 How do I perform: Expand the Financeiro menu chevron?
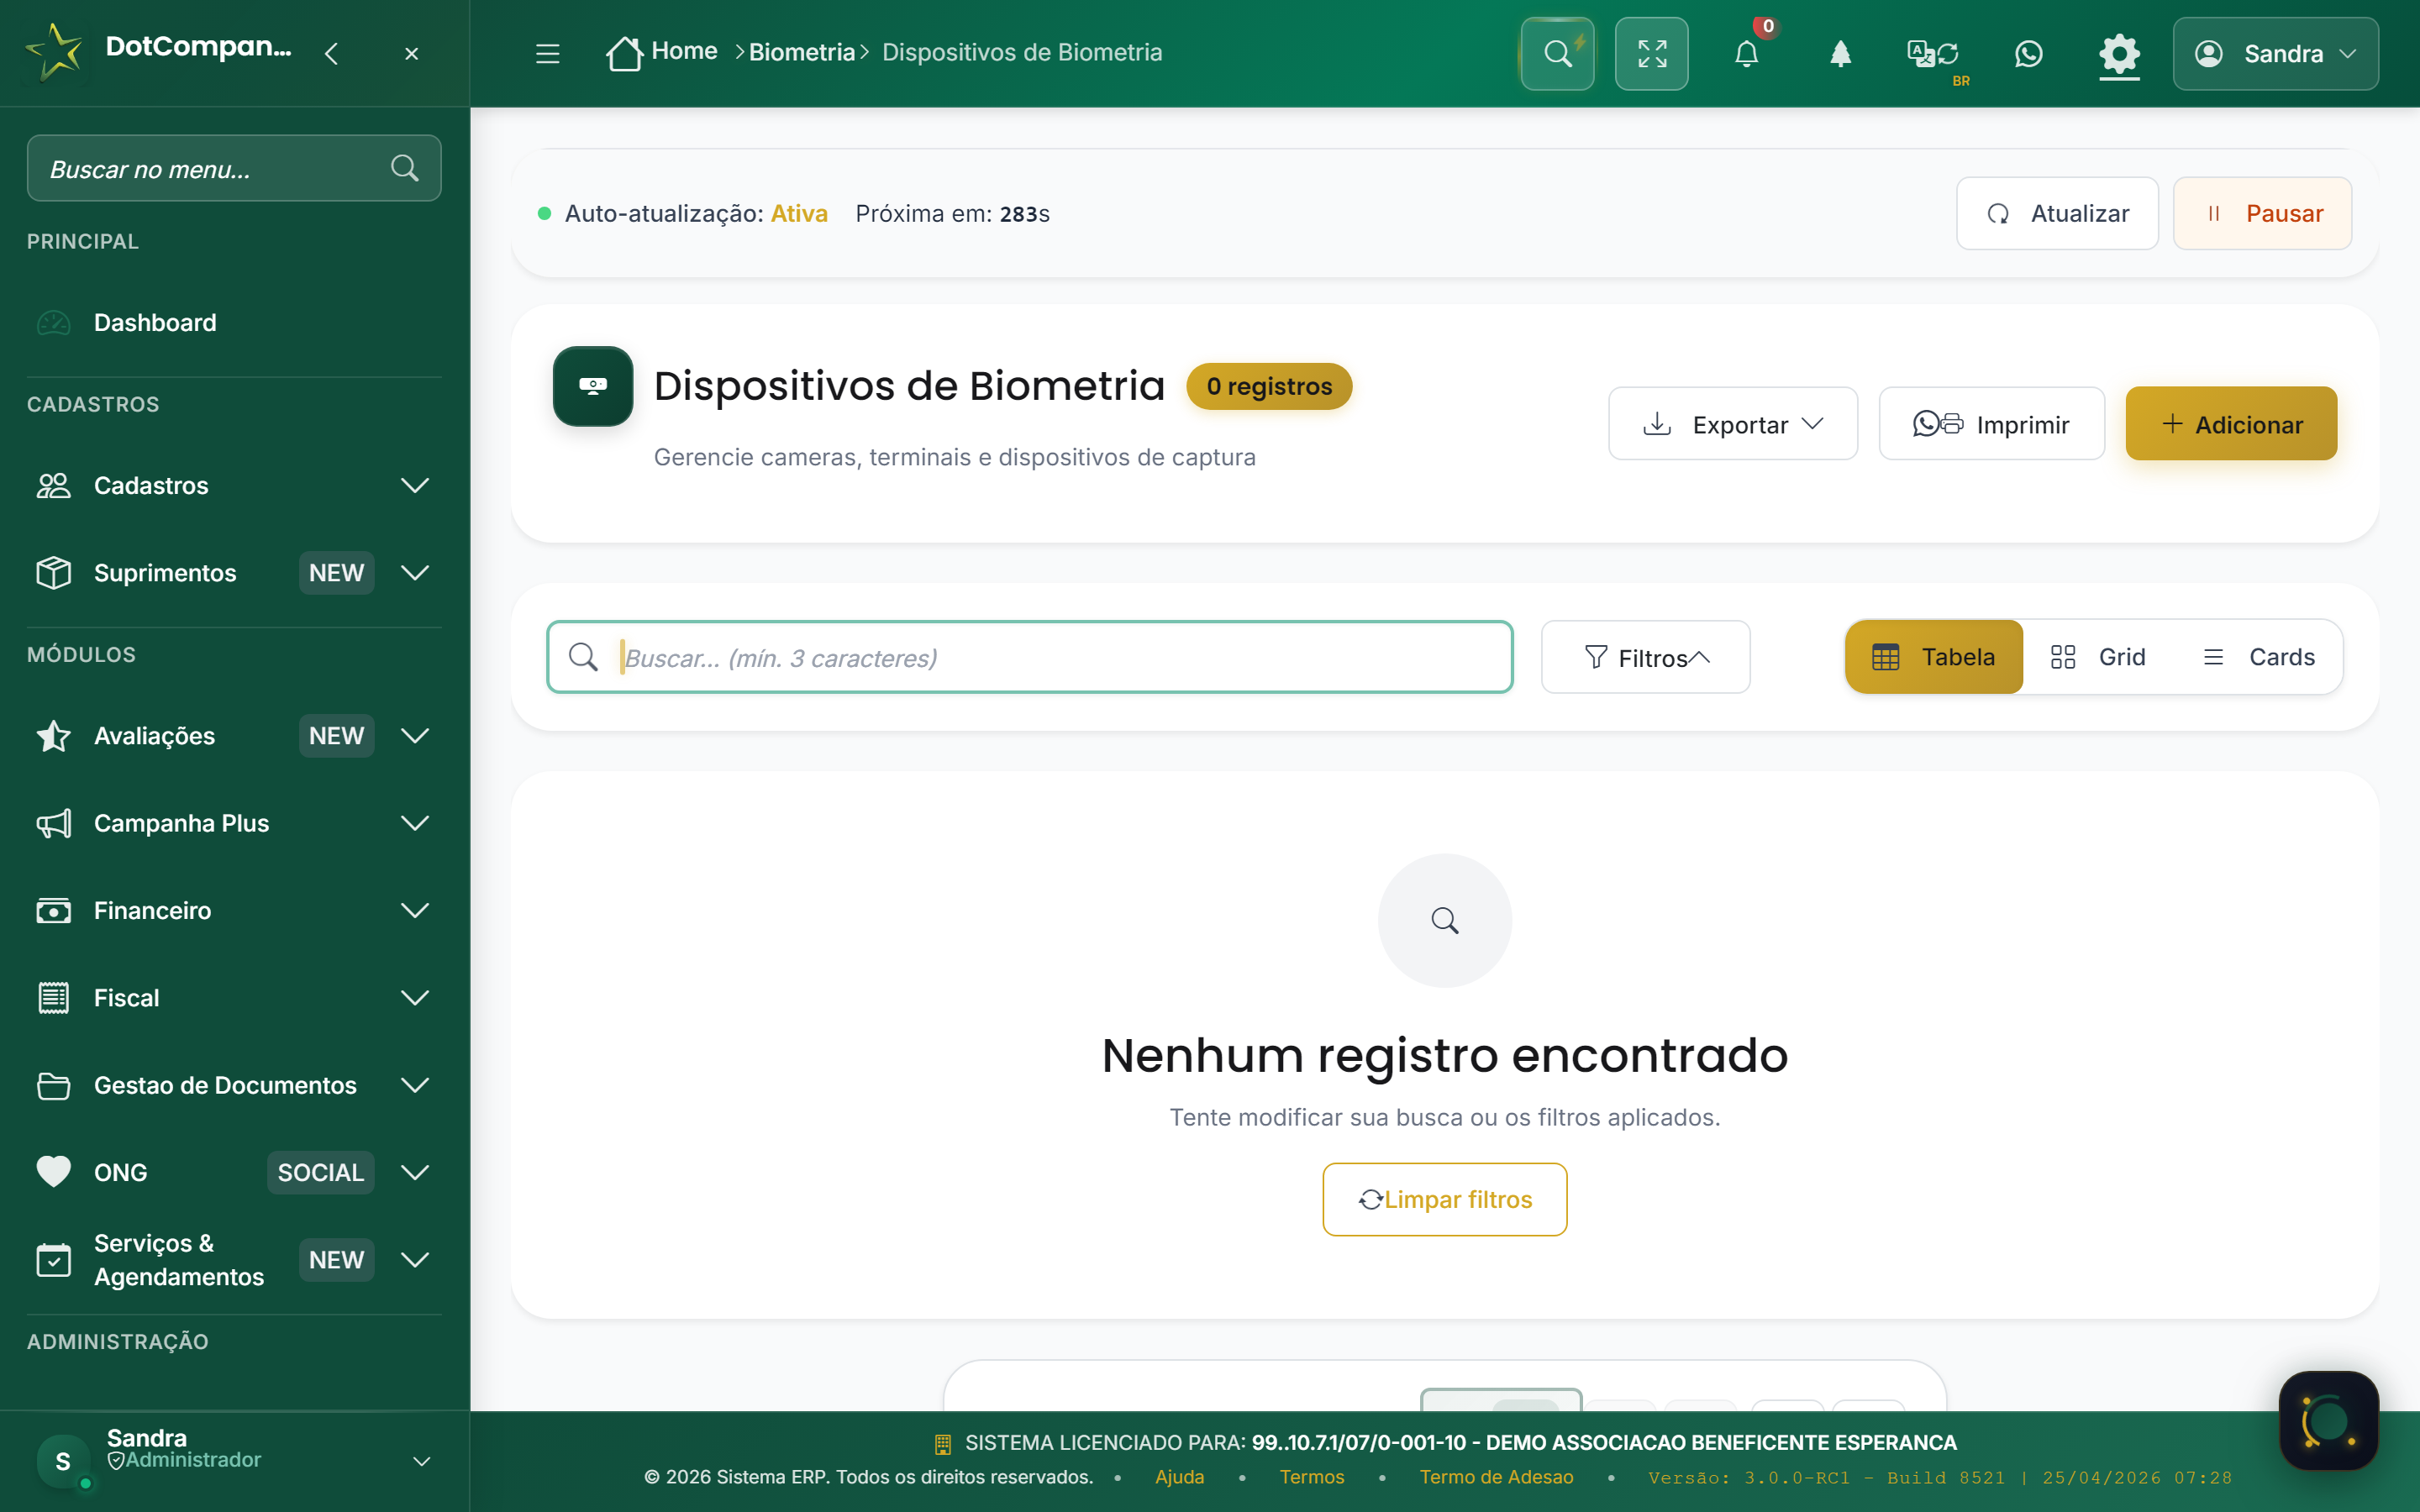coord(415,911)
